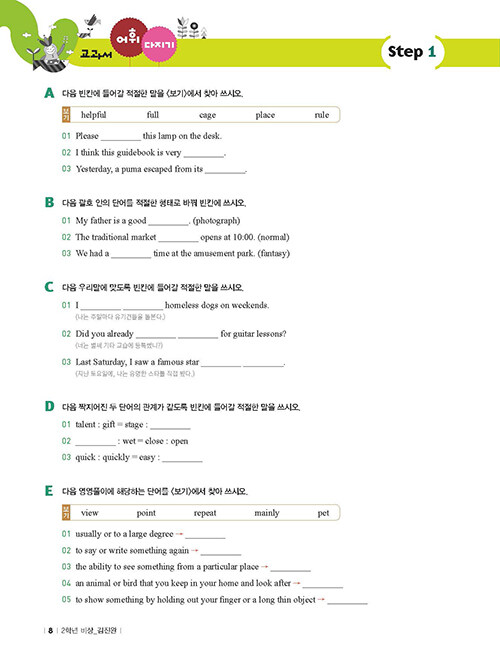
Task: Click the first blank before 'homeless dogs'
Action: click(101, 306)
